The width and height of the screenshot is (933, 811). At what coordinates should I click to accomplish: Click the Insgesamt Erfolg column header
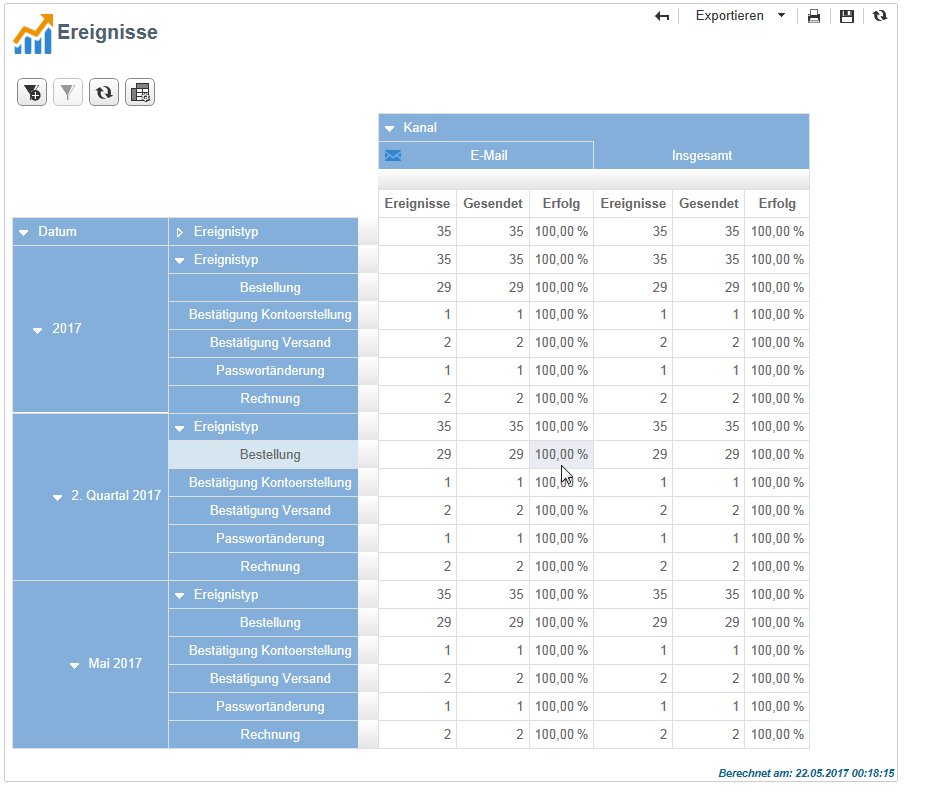click(777, 203)
